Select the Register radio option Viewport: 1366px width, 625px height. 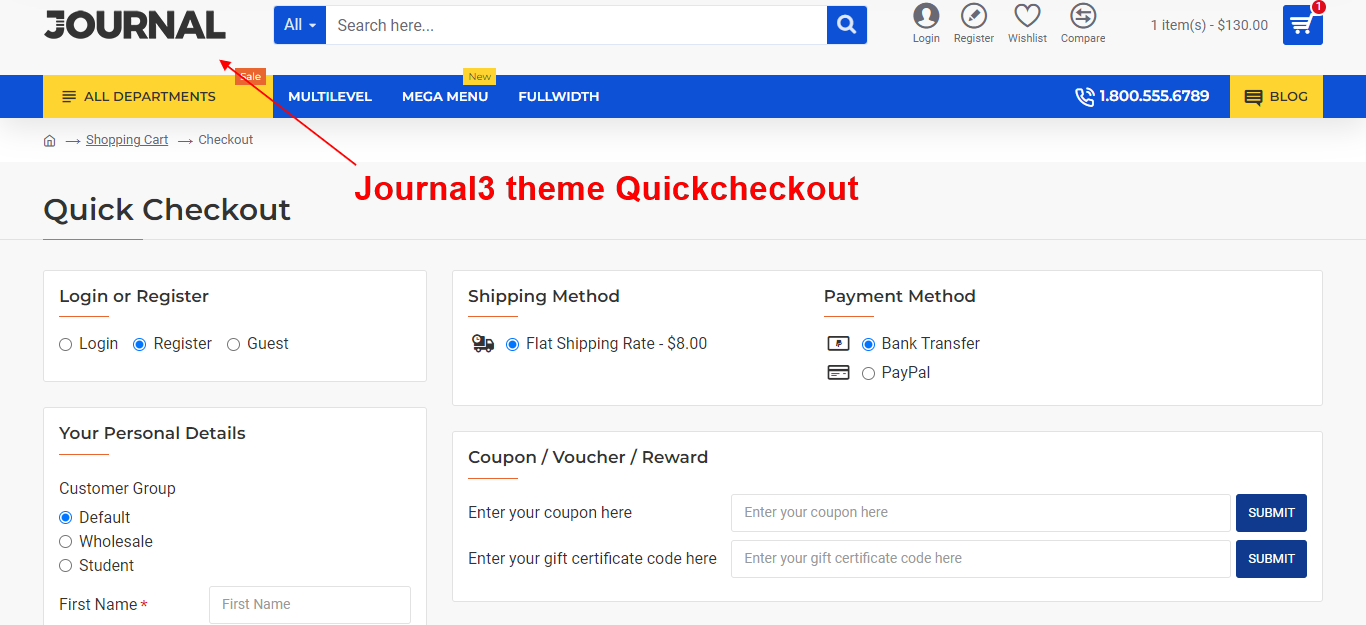pyautogui.click(x=140, y=345)
